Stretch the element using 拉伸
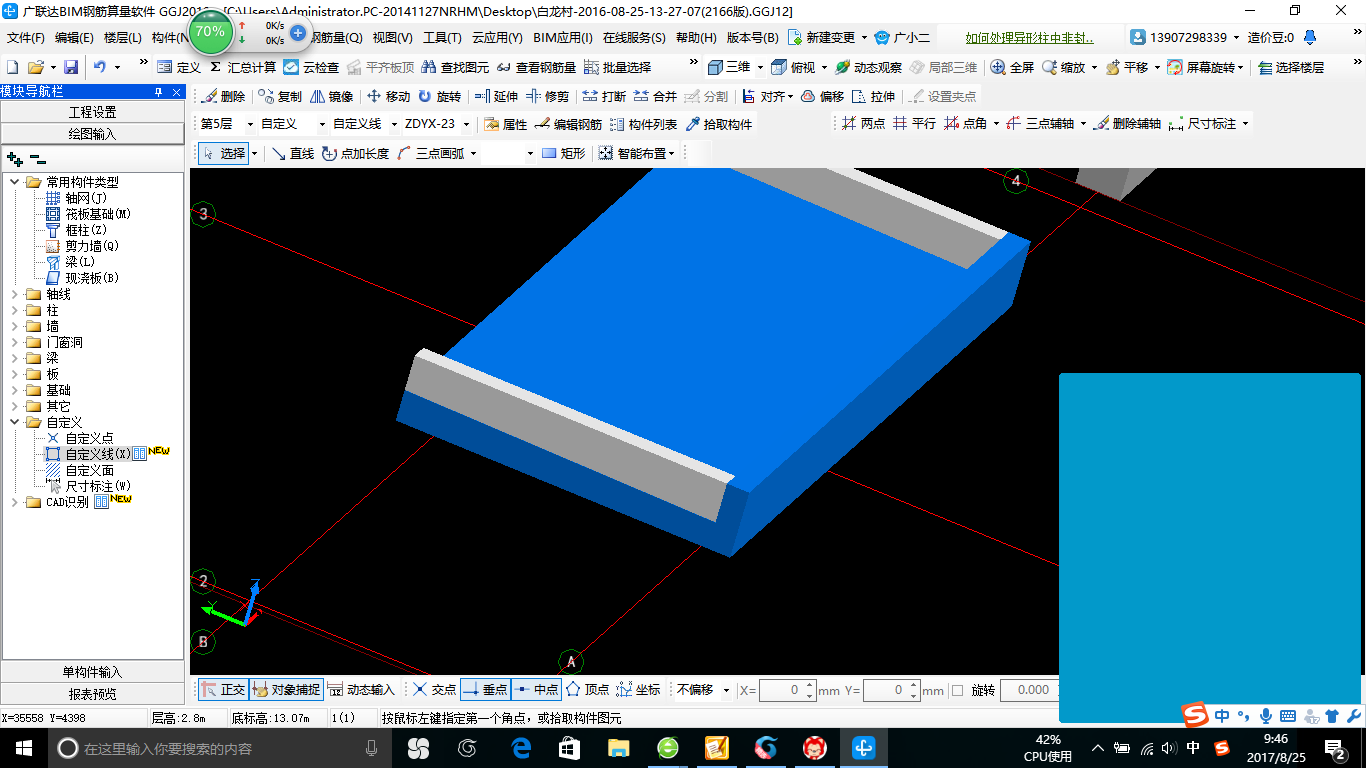 [873, 96]
